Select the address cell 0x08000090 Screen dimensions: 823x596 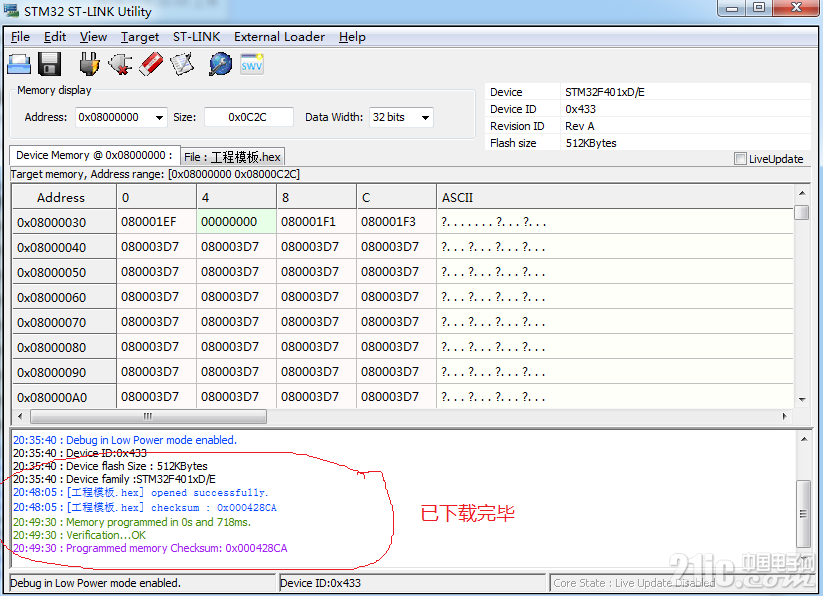64,372
